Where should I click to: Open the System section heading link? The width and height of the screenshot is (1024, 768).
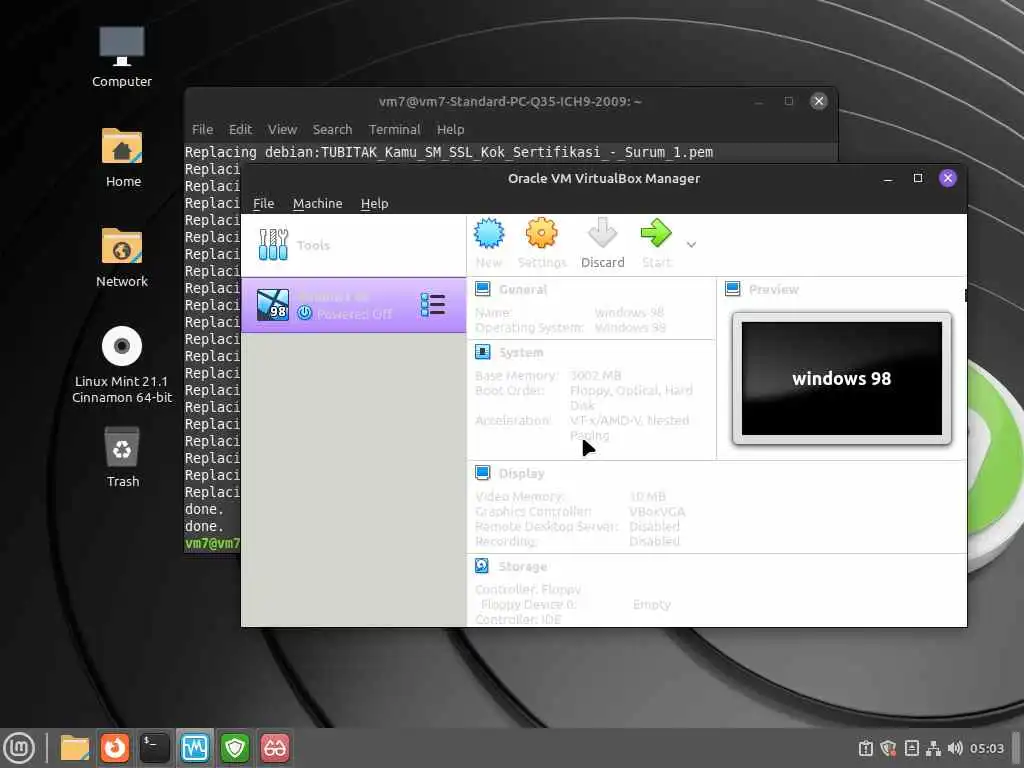coord(520,353)
